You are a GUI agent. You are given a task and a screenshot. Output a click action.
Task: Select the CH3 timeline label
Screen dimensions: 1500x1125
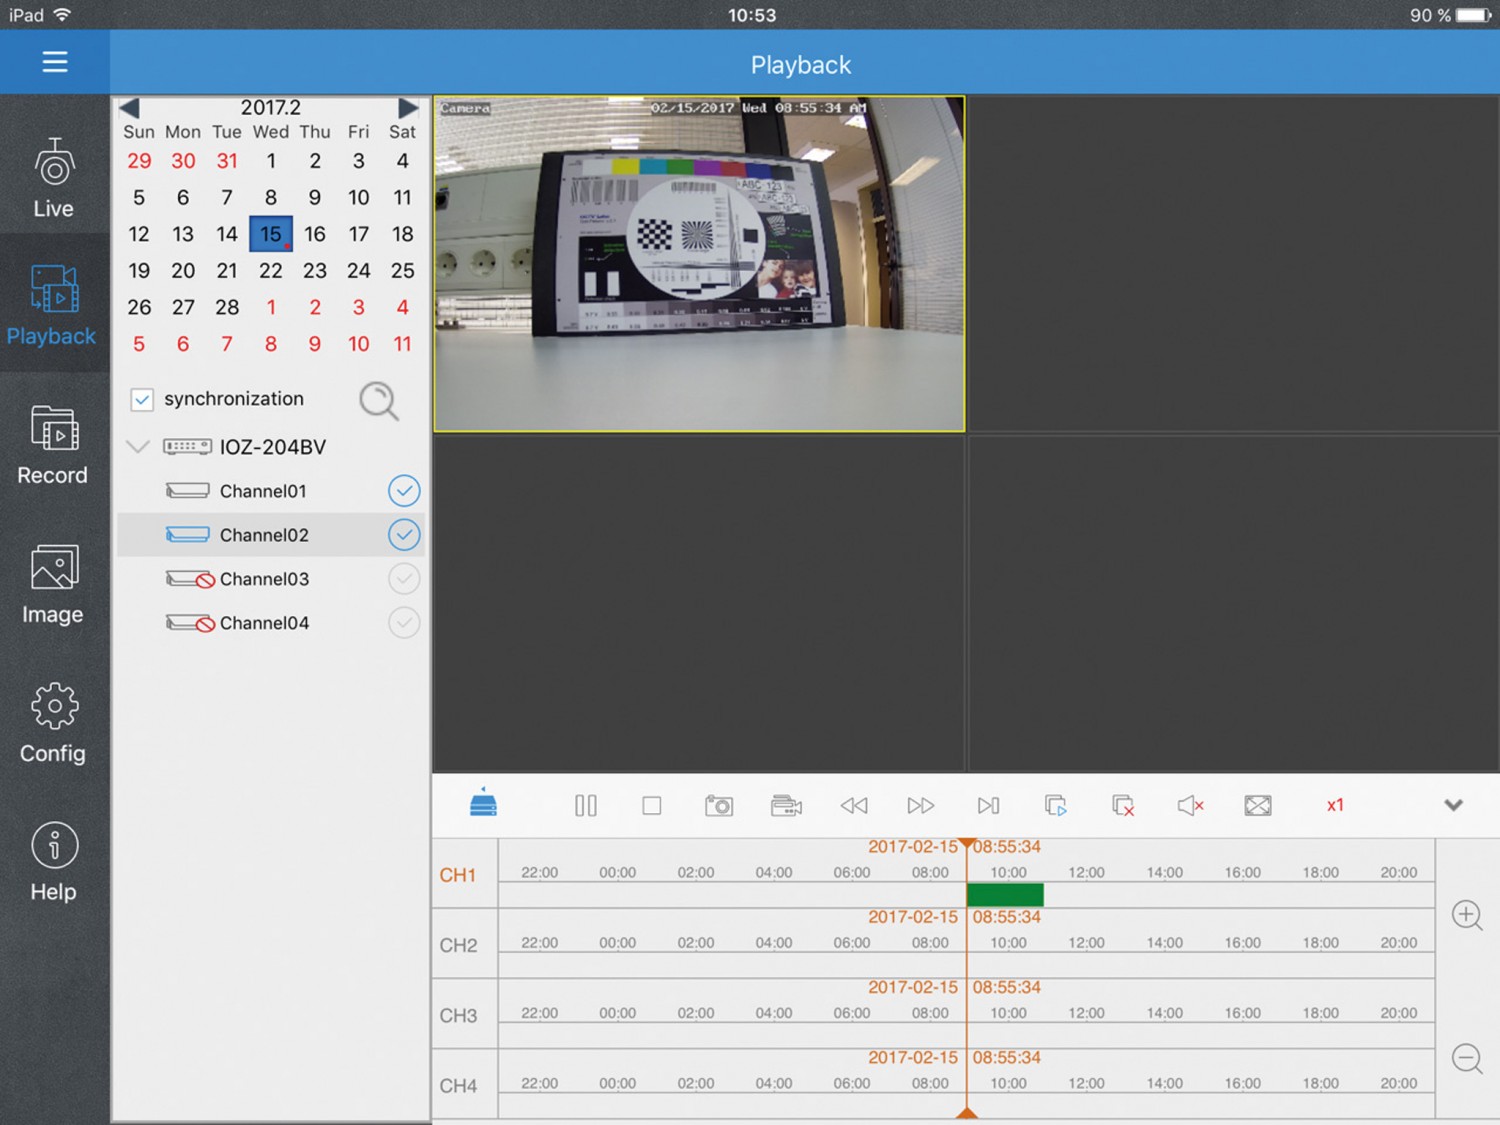tap(458, 1015)
